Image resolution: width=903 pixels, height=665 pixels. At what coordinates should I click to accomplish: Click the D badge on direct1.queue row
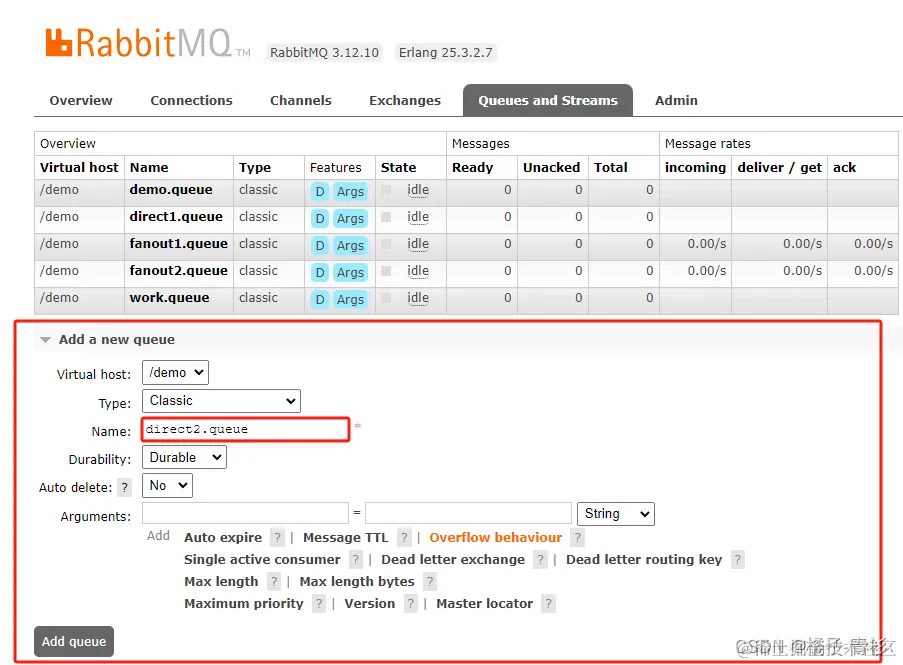point(319,217)
